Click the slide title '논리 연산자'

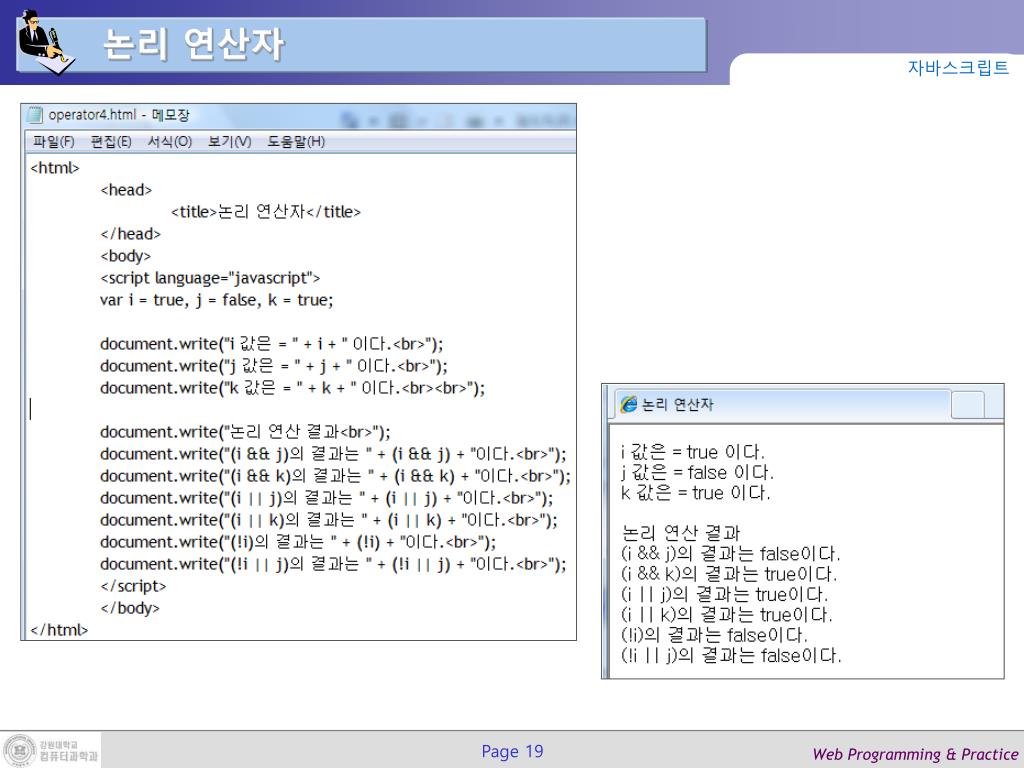(193, 44)
